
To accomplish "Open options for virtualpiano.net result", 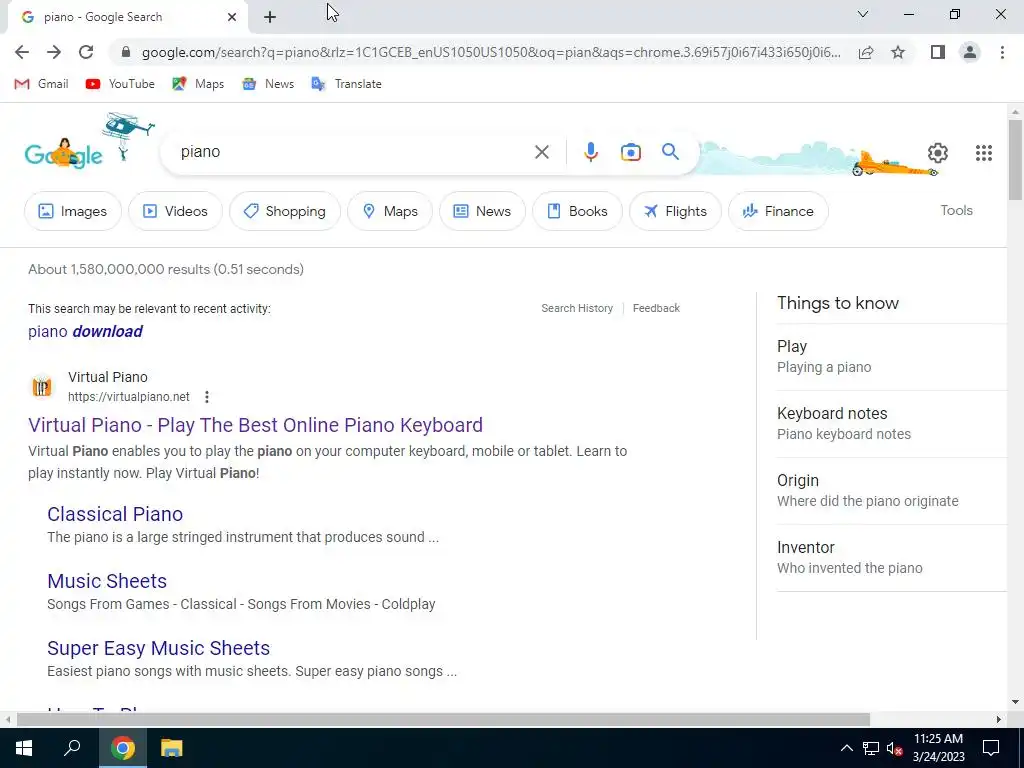I will point(206,396).
